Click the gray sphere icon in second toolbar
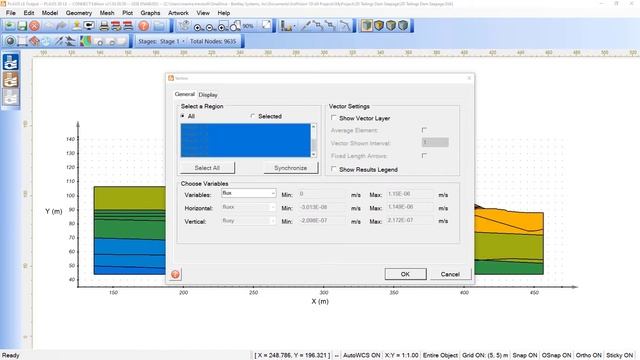Viewport: 640px width, 360px height. (x=10, y=41)
